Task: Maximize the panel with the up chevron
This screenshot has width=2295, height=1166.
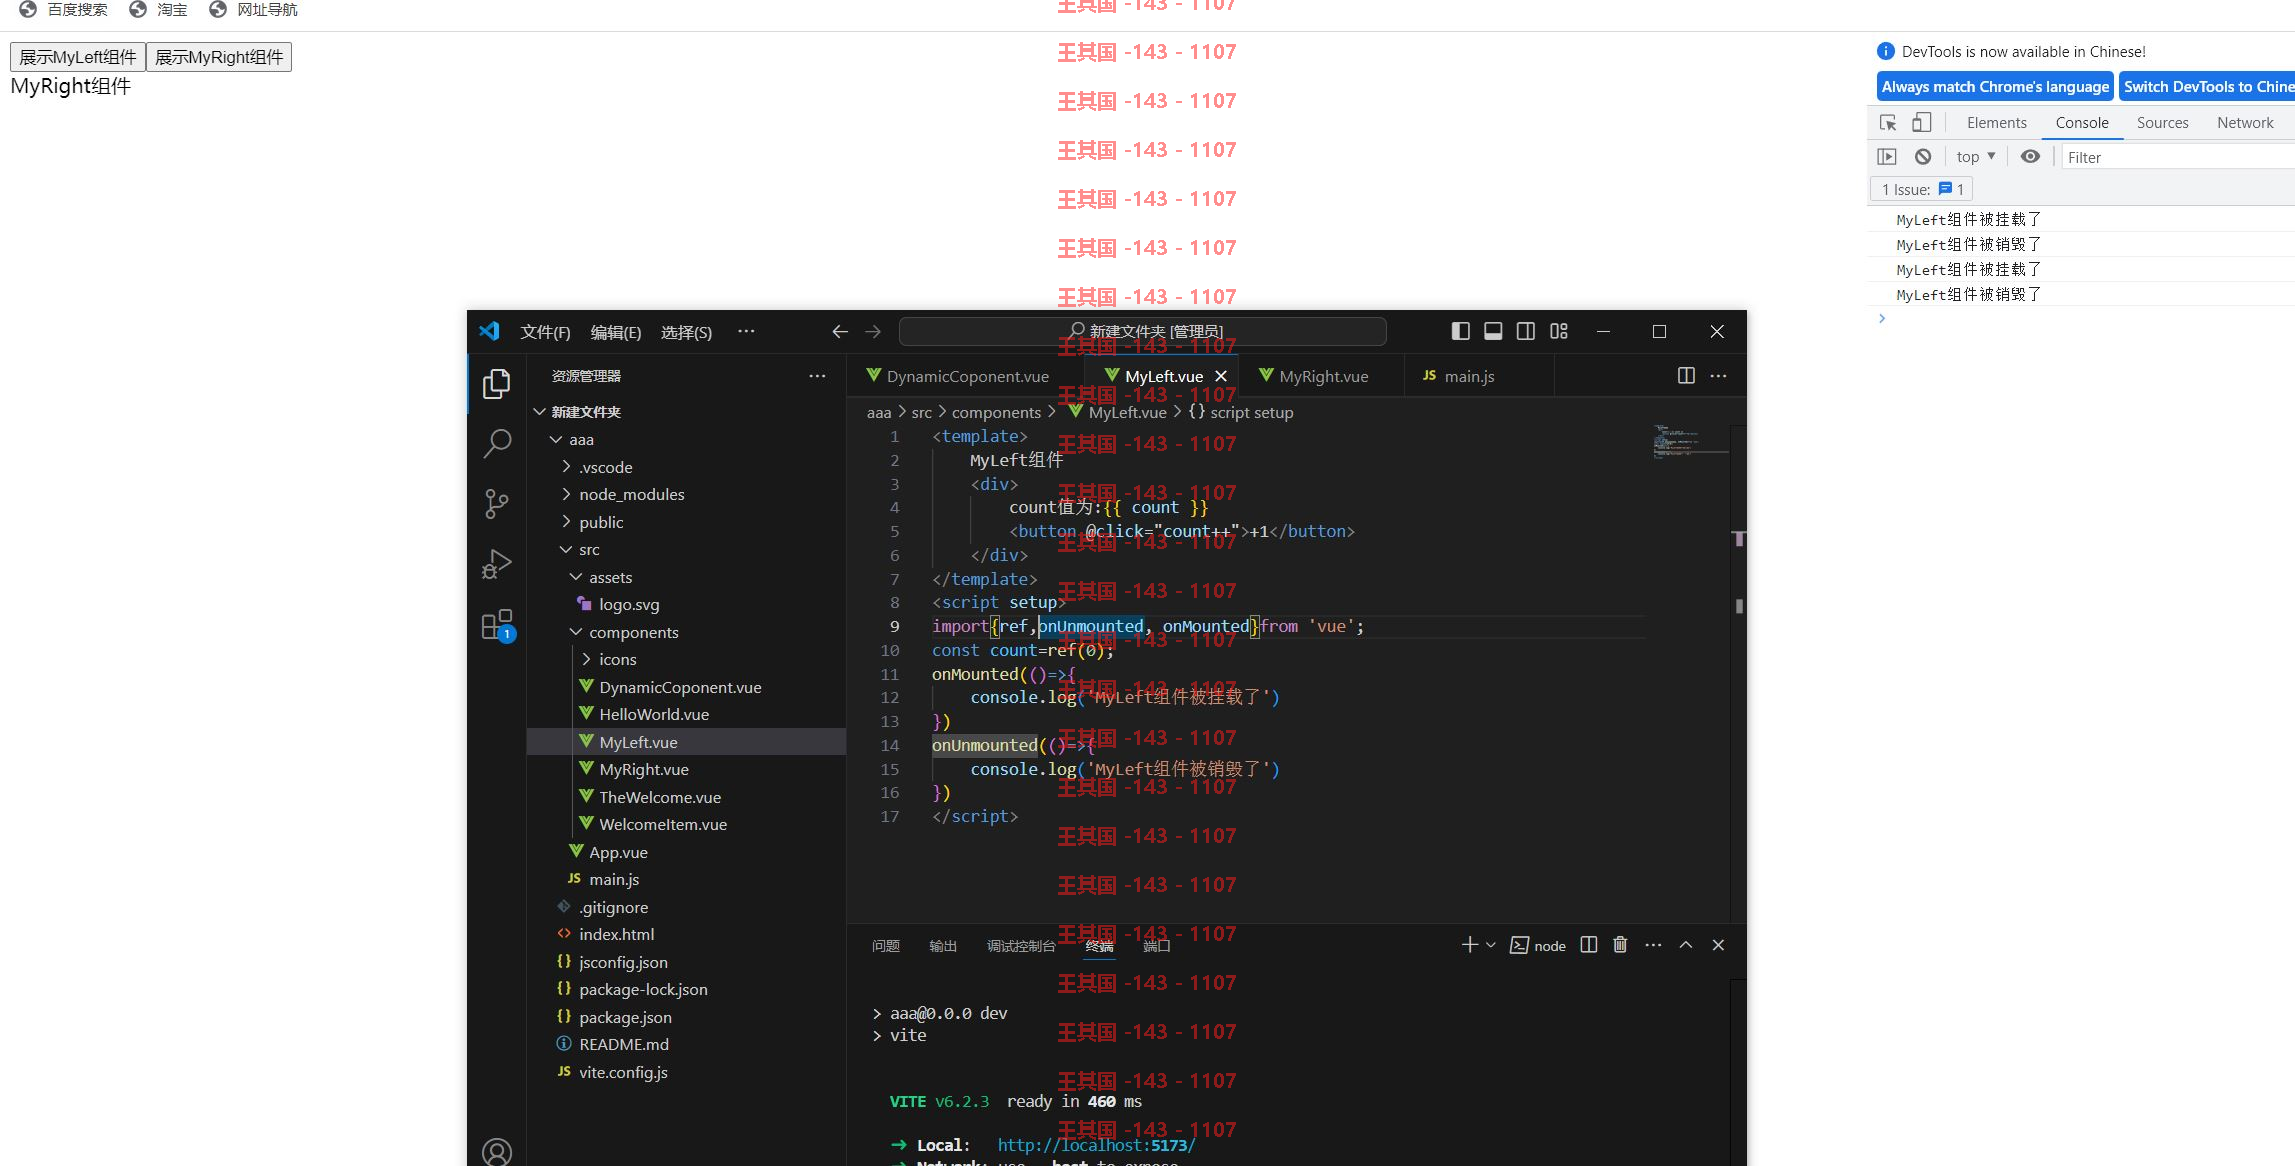Action: click(x=1686, y=945)
